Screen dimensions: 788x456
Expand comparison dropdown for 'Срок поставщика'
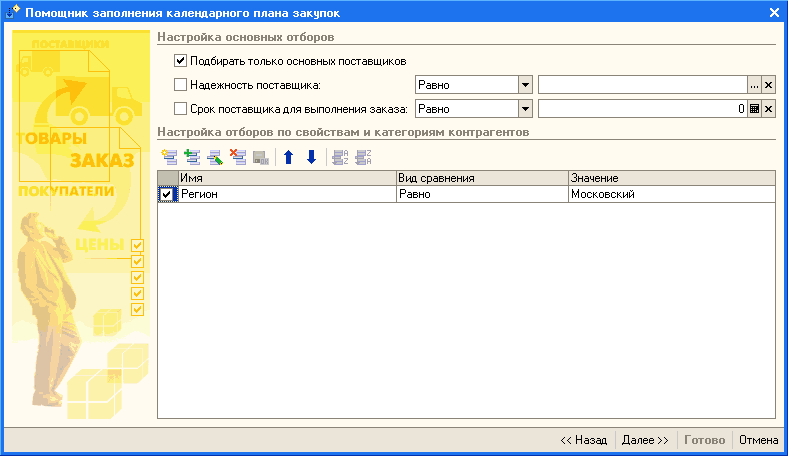(525, 109)
